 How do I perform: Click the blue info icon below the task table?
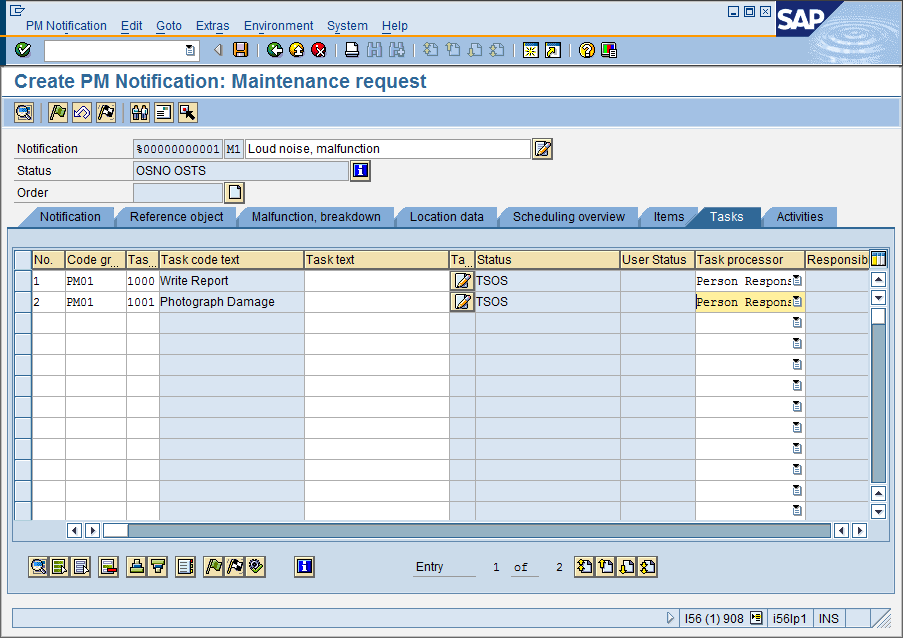click(304, 567)
